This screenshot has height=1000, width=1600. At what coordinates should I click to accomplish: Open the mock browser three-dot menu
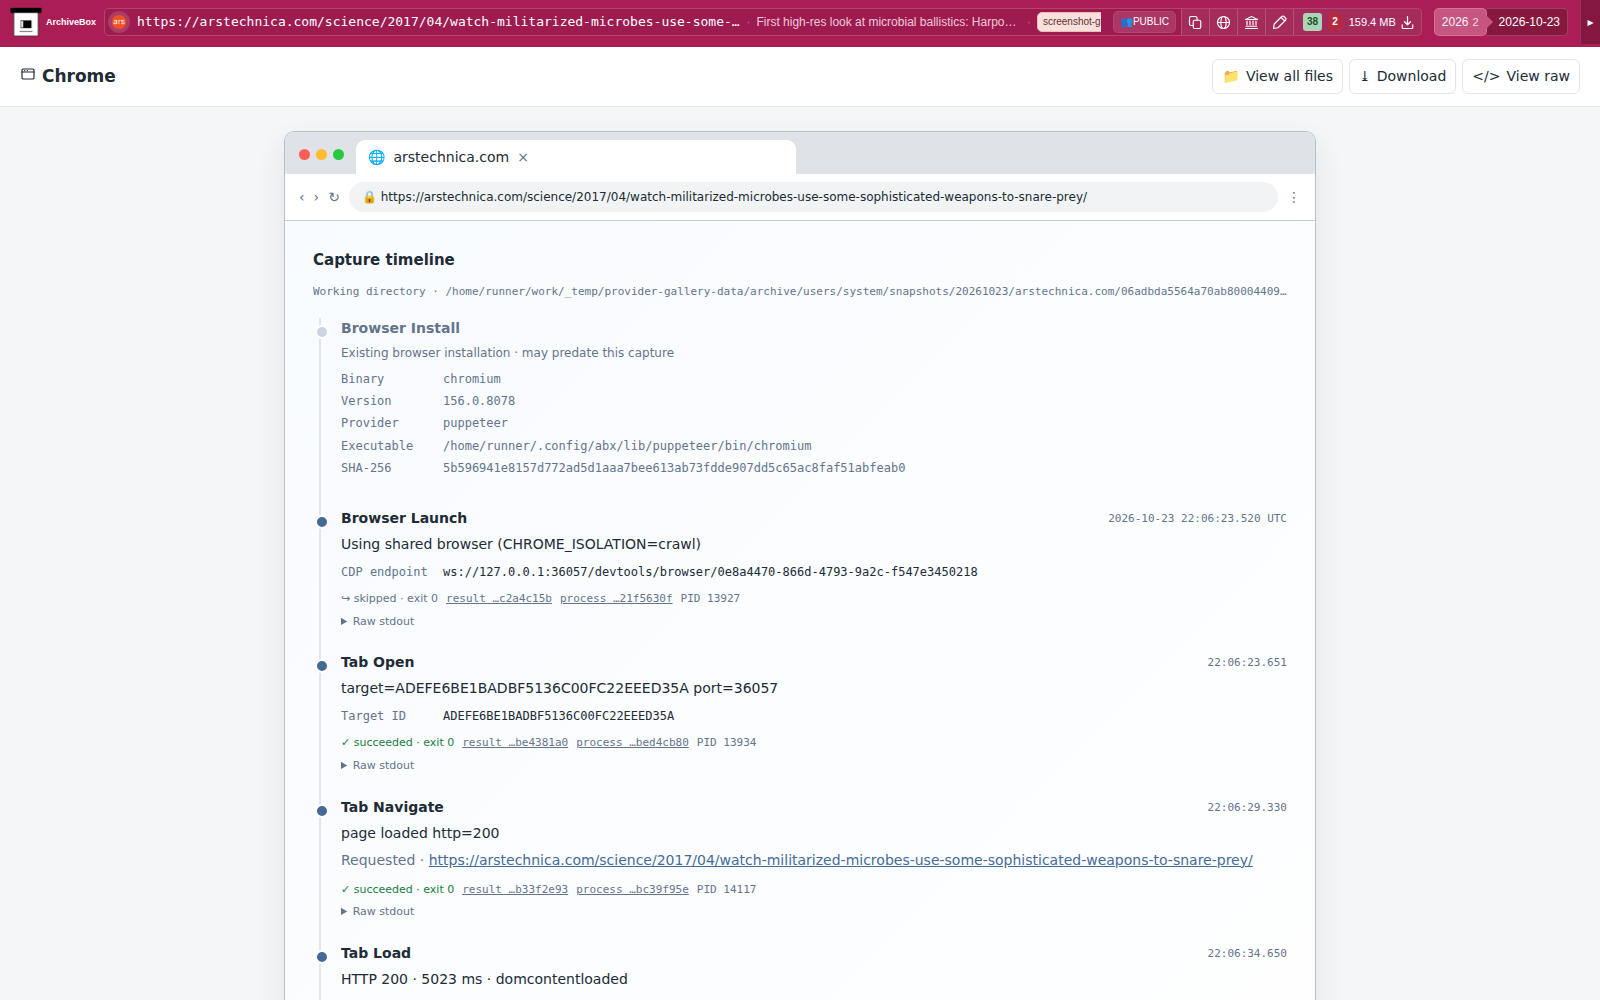click(1294, 198)
